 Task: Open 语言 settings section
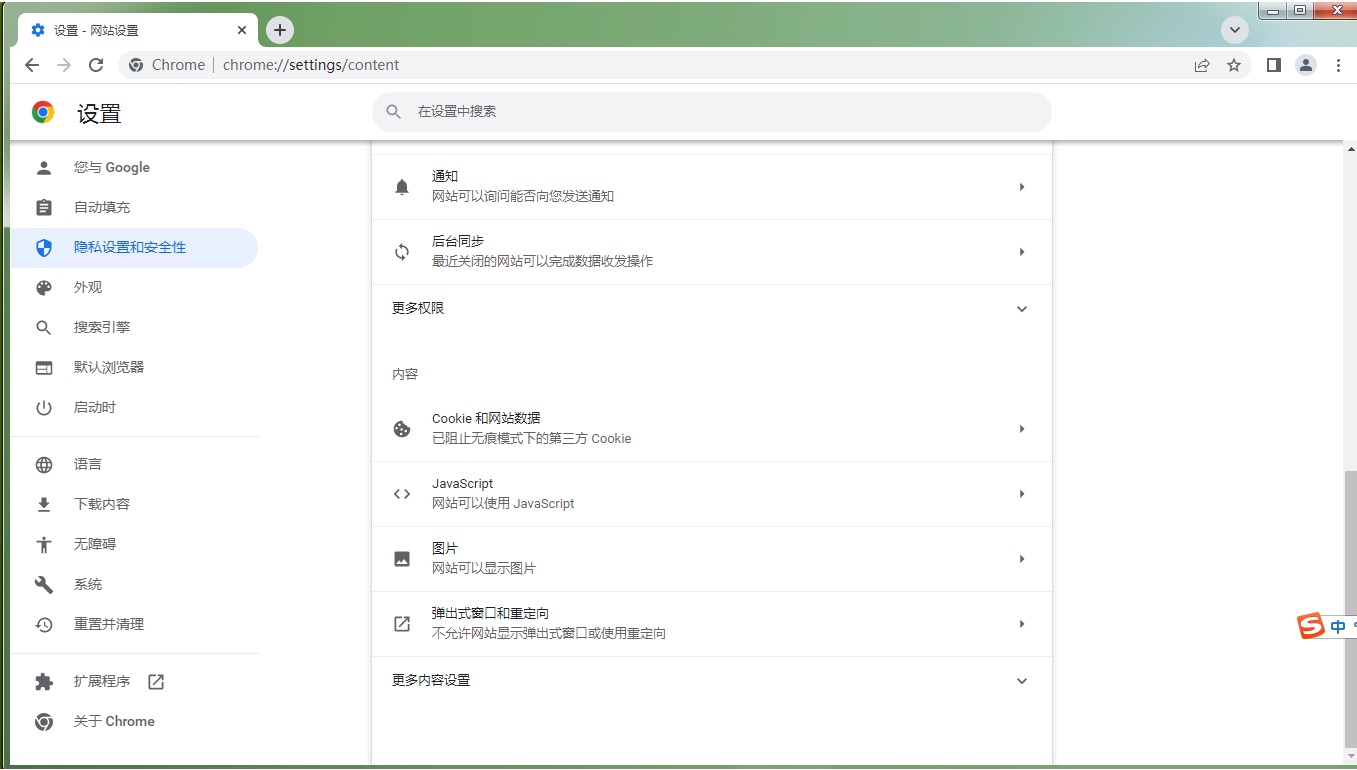tap(134, 465)
